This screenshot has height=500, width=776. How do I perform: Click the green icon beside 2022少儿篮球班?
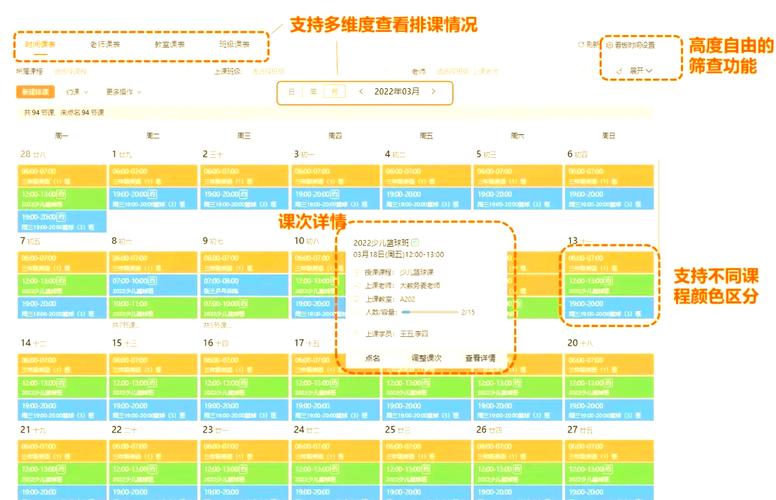[415, 243]
